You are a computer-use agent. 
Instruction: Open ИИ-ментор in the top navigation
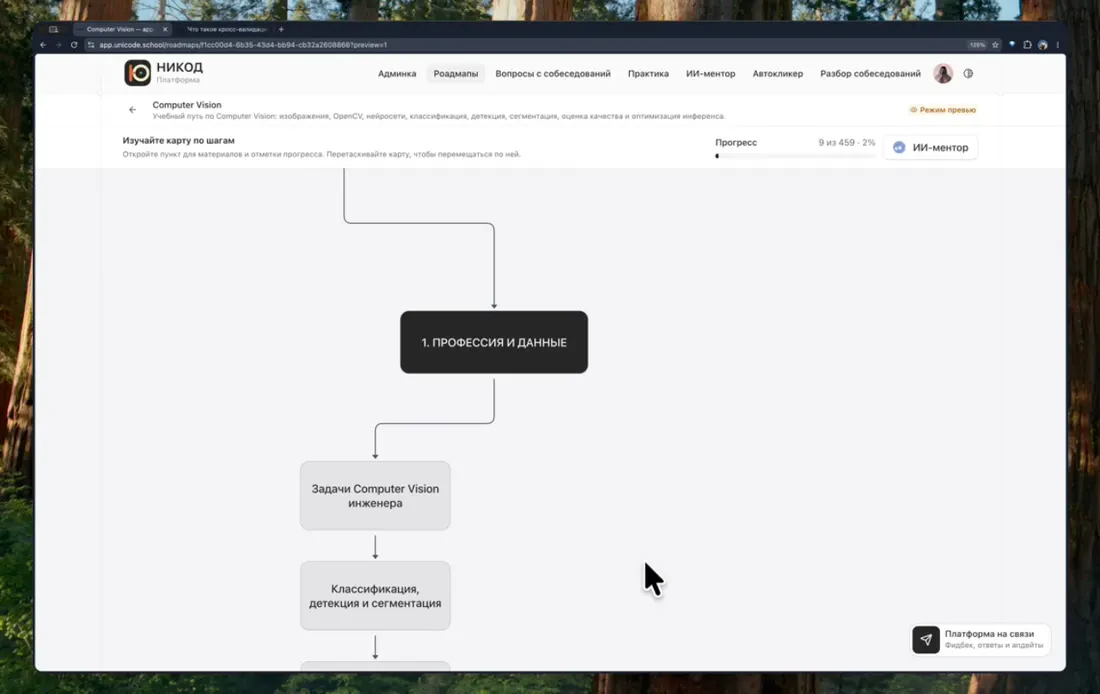[711, 74]
